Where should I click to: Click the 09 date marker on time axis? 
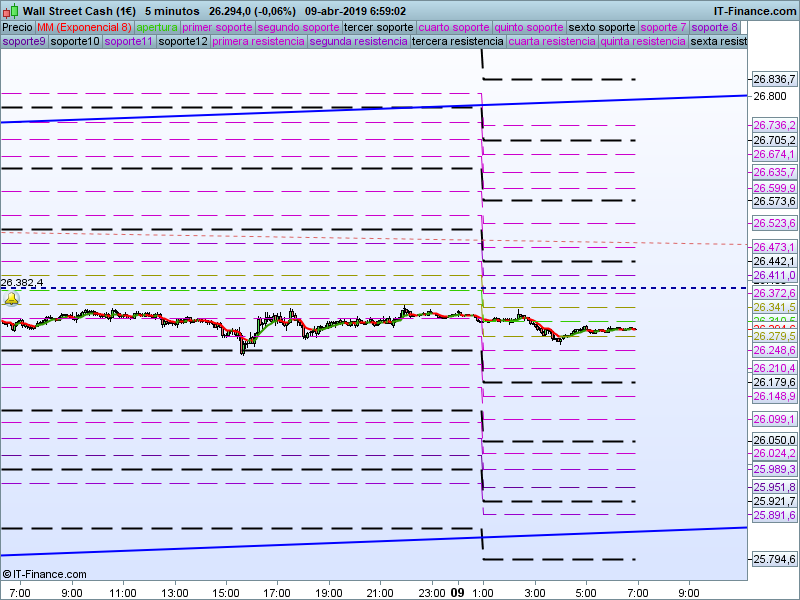tap(457, 592)
